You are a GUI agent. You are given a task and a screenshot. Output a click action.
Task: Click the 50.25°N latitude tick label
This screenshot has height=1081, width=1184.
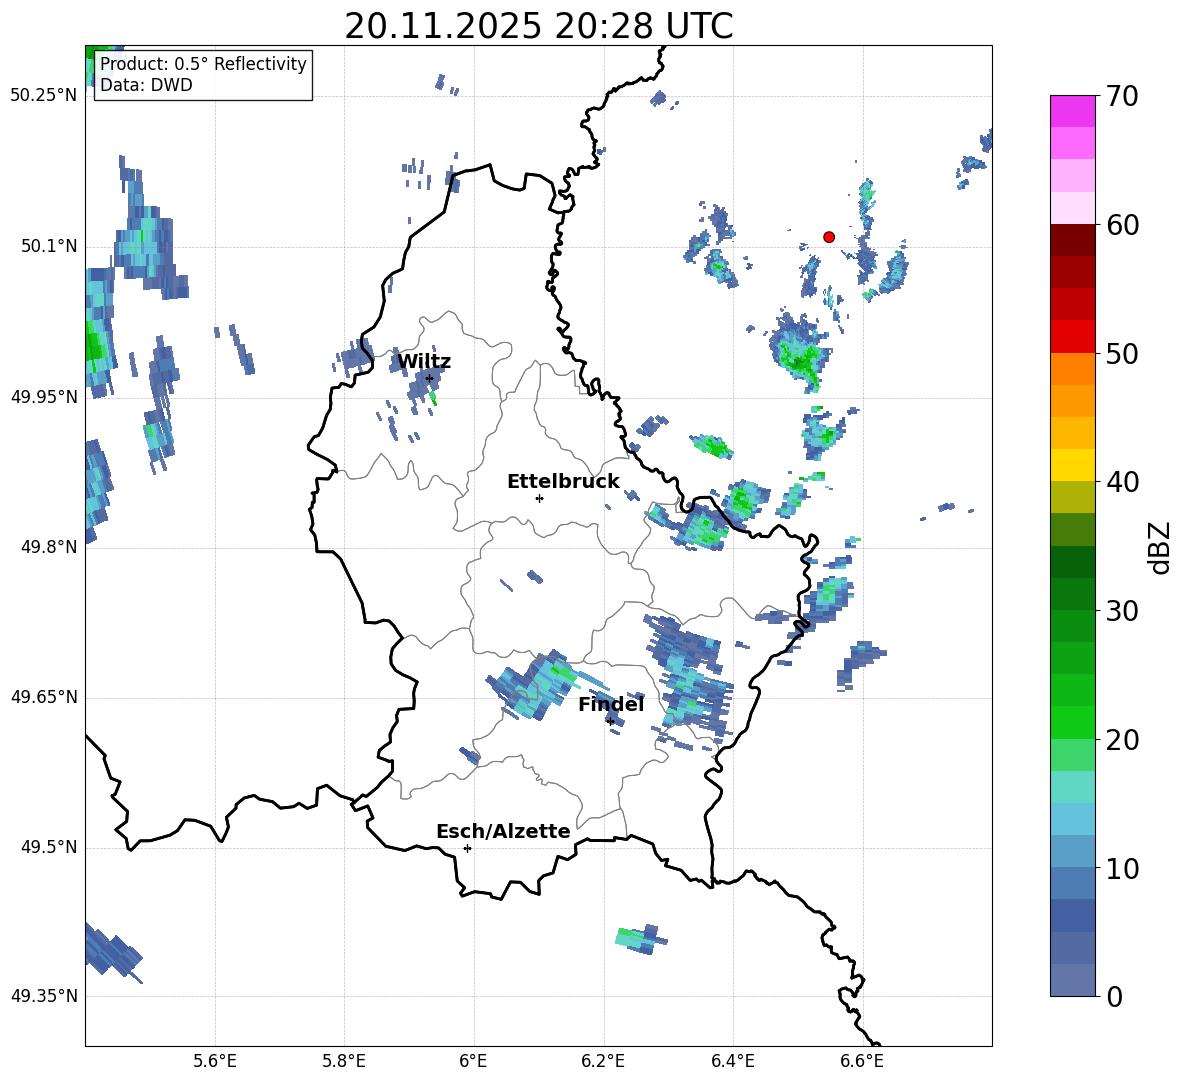click(x=43, y=96)
